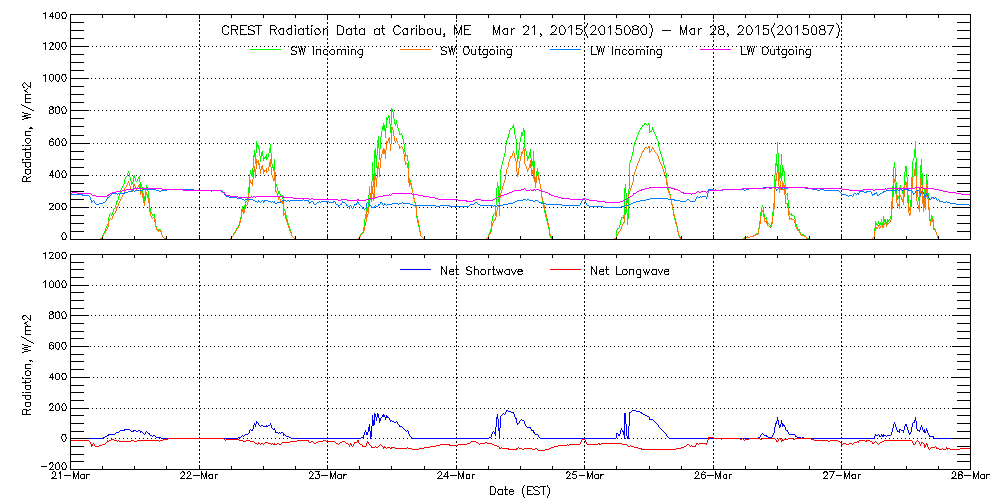Click the Date (EST) axis title

click(520, 491)
